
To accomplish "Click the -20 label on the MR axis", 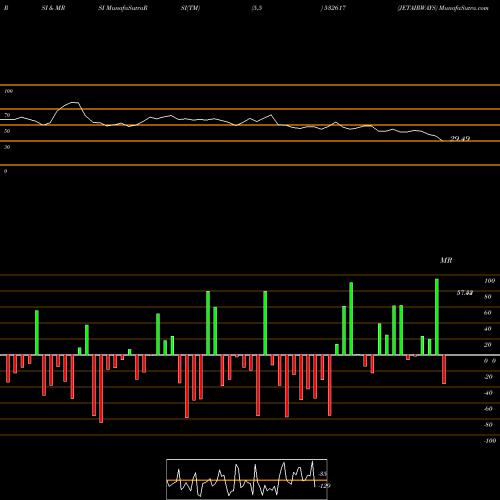I will [x=488, y=377].
